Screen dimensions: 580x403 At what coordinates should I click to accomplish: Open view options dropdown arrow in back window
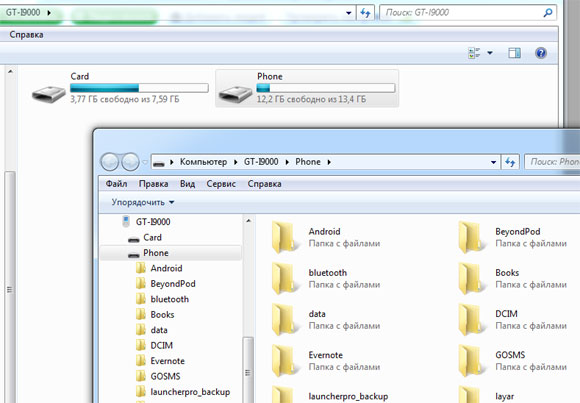[x=490, y=53]
